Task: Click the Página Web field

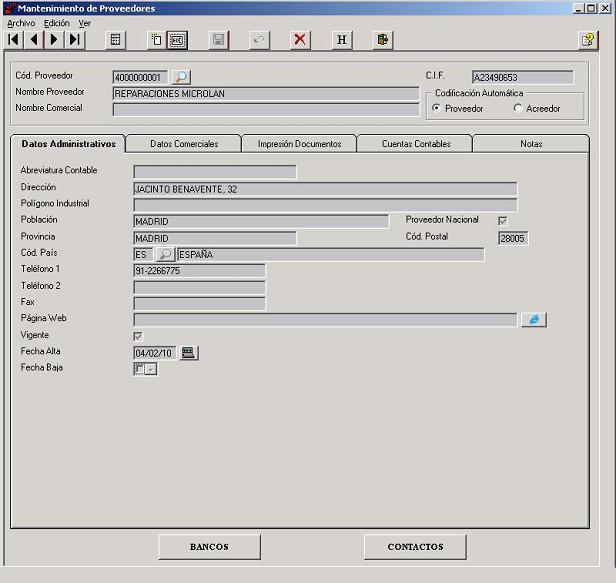Action: (x=325, y=319)
